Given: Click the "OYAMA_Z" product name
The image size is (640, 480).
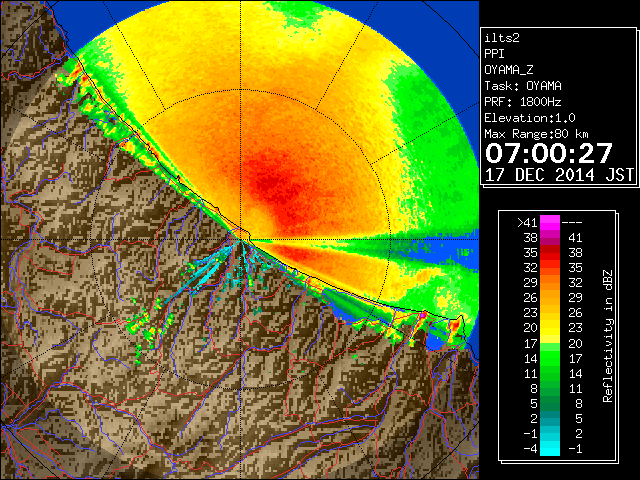Looking at the screenshot, I should [509, 70].
